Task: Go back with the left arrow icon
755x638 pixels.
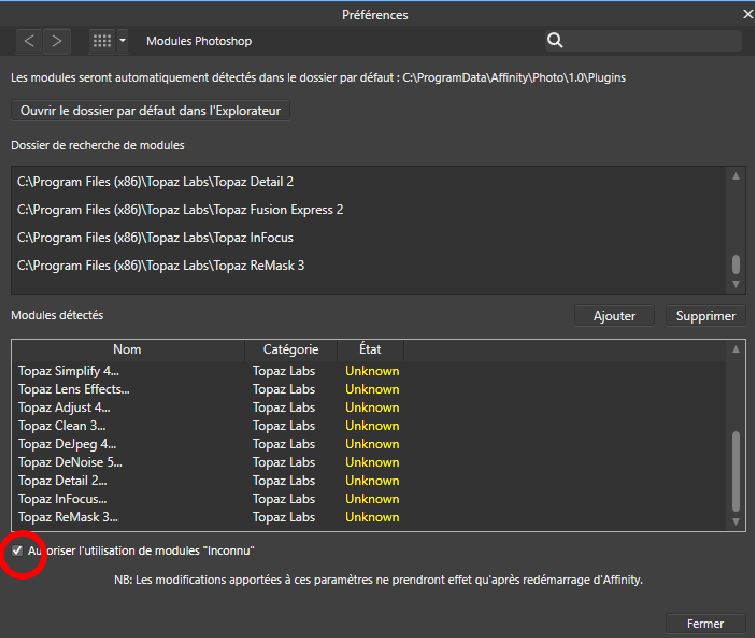Action: pyautogui.click(x=29, y=41)
